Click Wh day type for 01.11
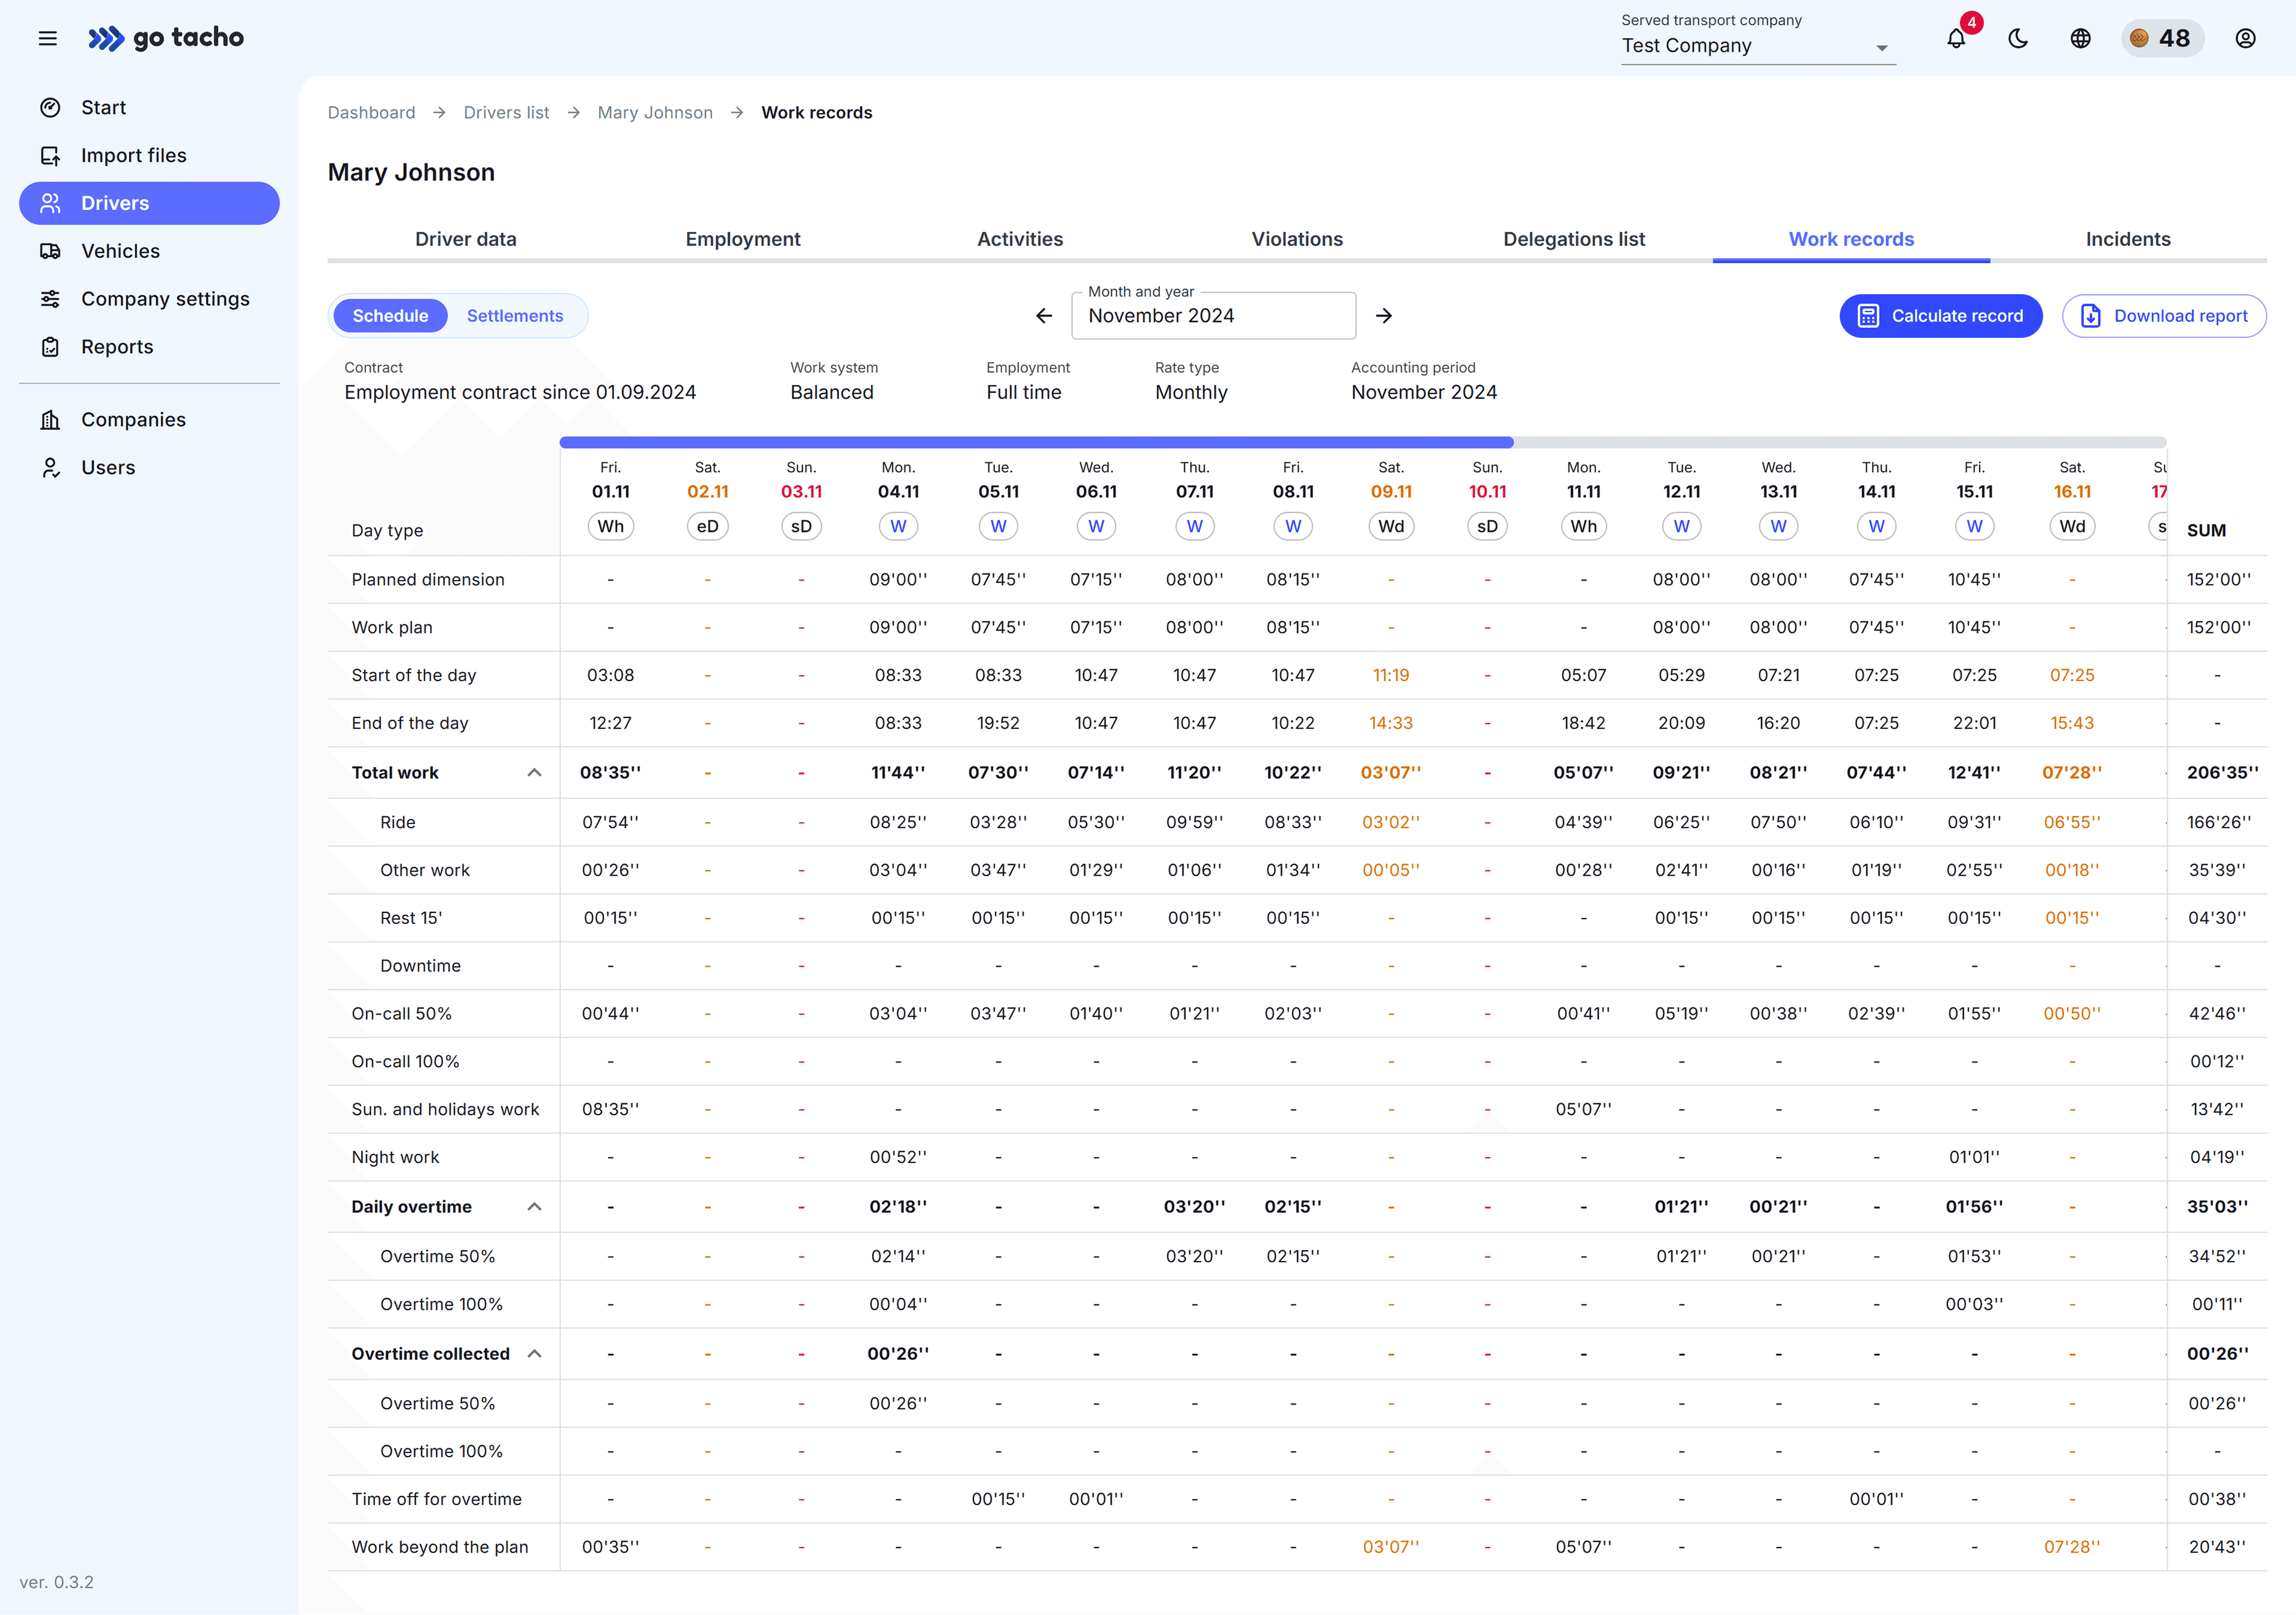The width and height of the screenshot is (2296, 1615). tap(610, 527)
